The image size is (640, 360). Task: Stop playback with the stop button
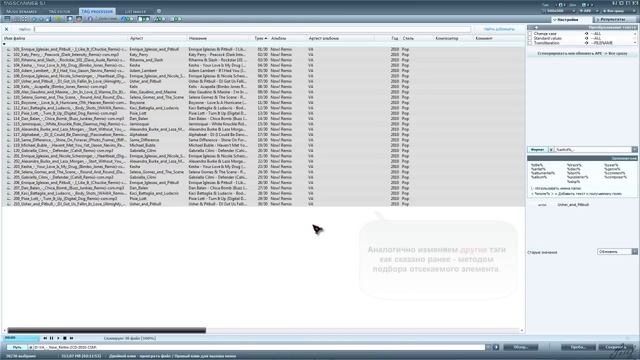point(64,338)
